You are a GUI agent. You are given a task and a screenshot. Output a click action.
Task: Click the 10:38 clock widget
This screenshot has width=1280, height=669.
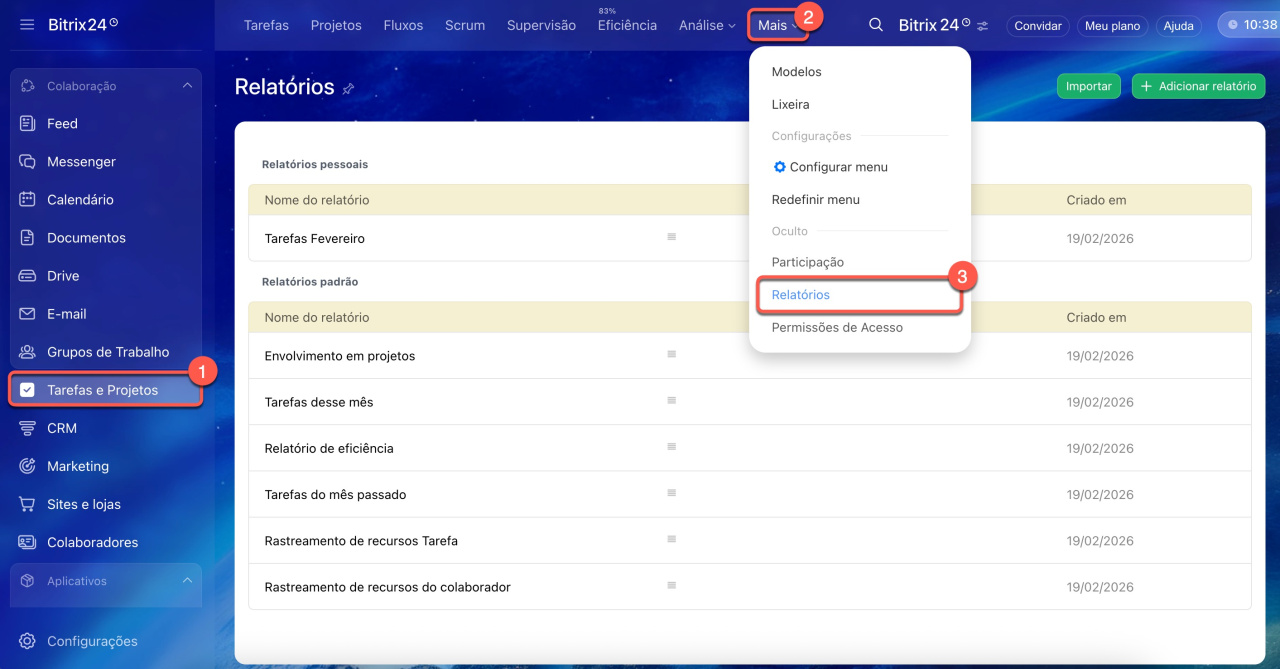click(x=1250, y=25)
